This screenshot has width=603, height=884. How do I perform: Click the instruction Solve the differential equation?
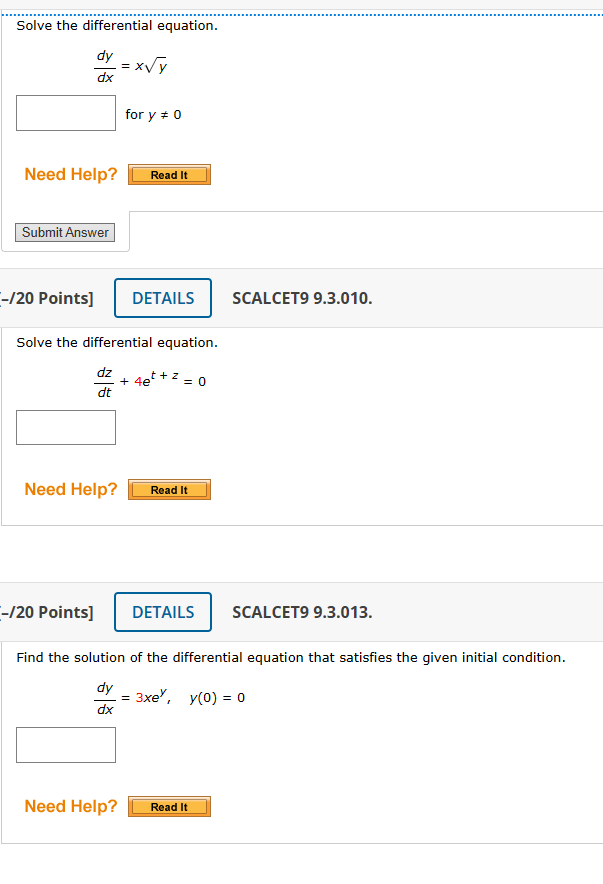pos(115,25)
